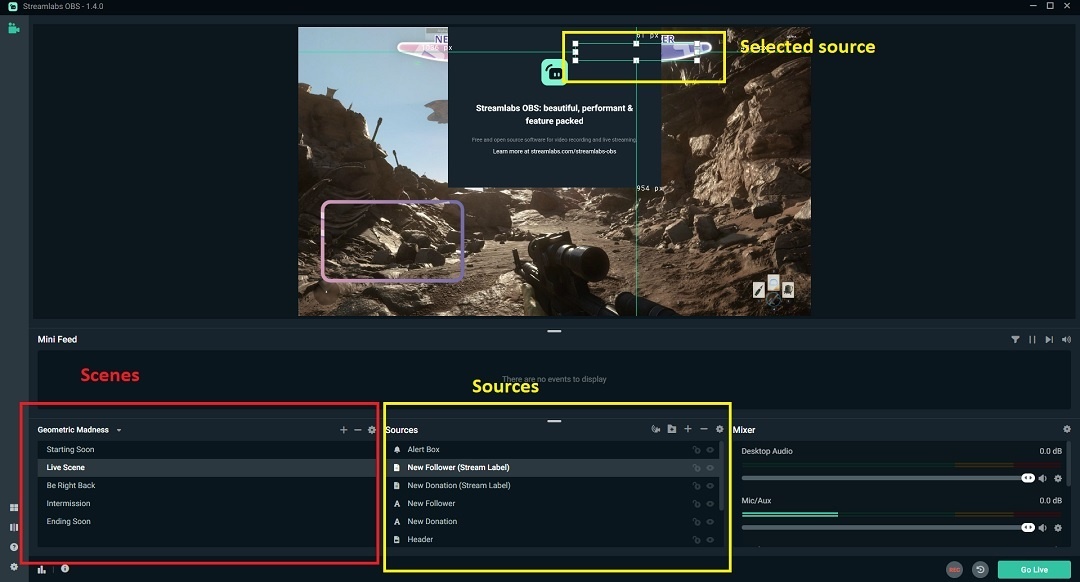Mute Mini Feed event sounds
This screenshot has height=582, width=1080.
1066,340
